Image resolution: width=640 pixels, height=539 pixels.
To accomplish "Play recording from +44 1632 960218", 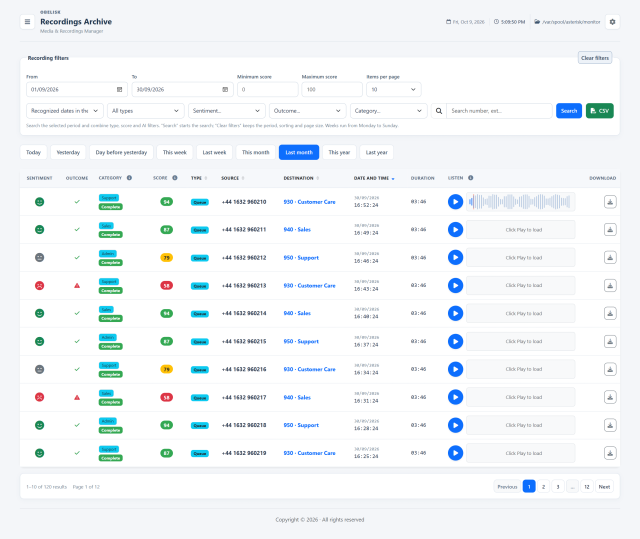I will 455,425.
